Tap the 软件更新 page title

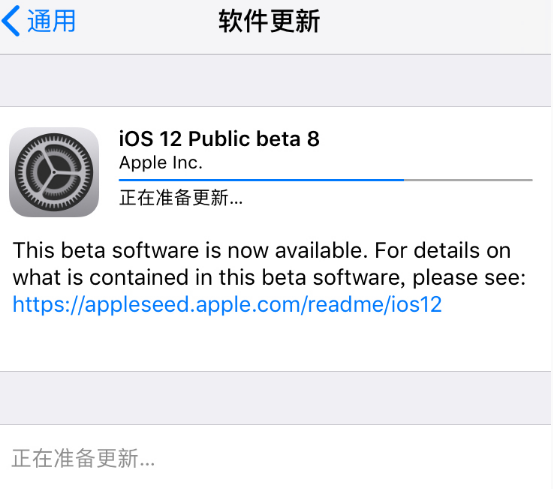pyautogui.click(x=269, y=21)
